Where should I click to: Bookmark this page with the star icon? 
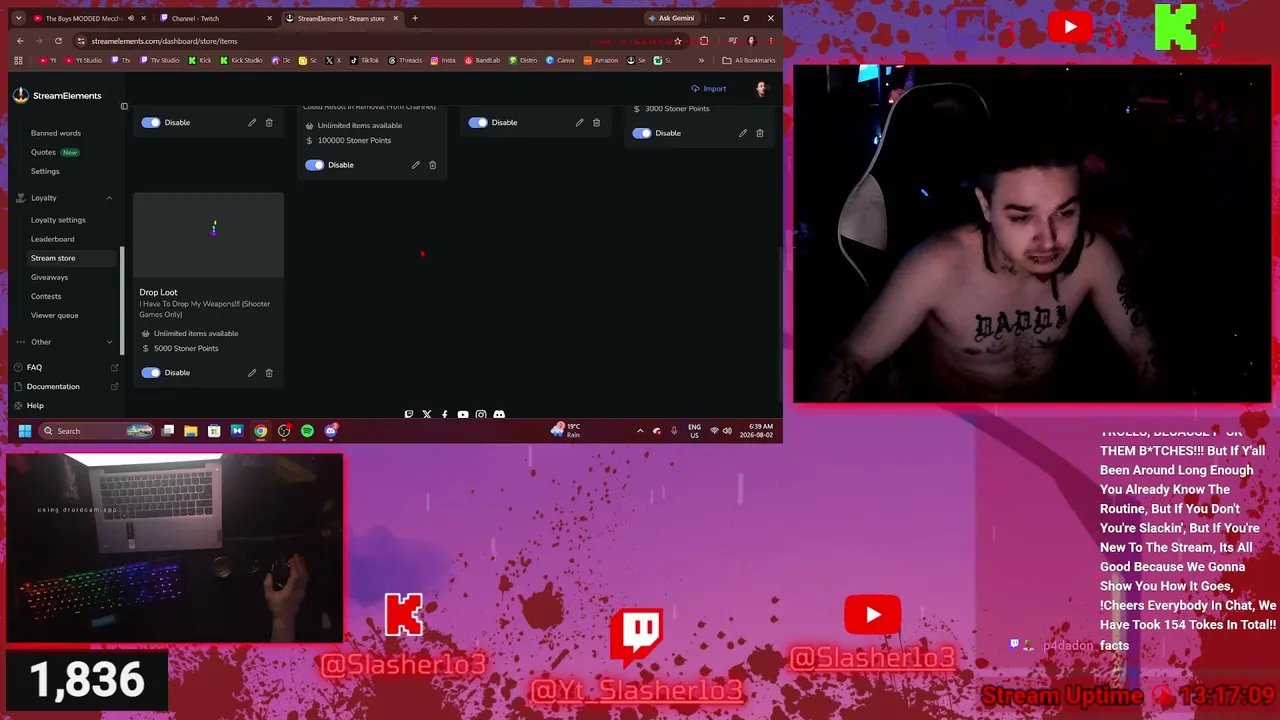click(x=678, y=41)
